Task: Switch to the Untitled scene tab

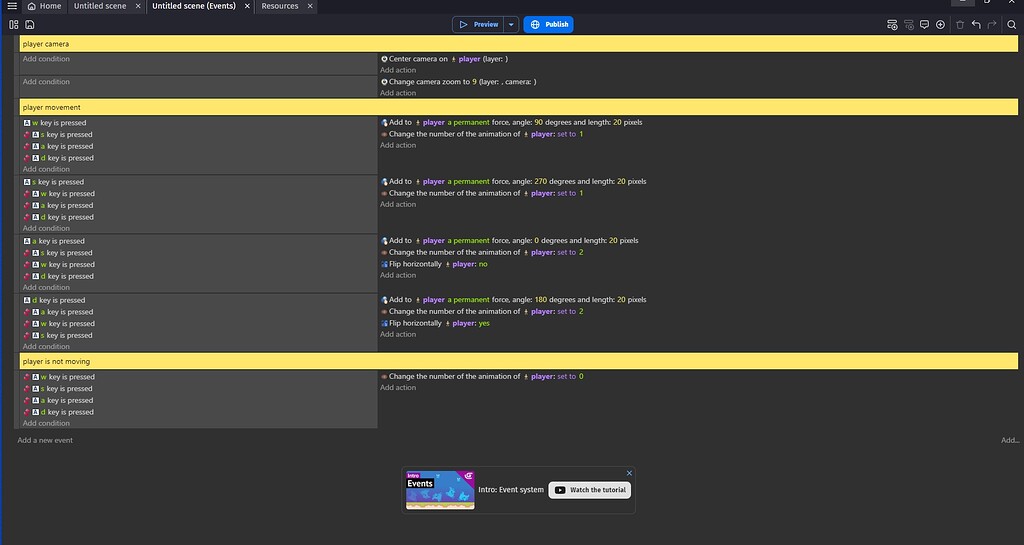Action: click(100, 6)
